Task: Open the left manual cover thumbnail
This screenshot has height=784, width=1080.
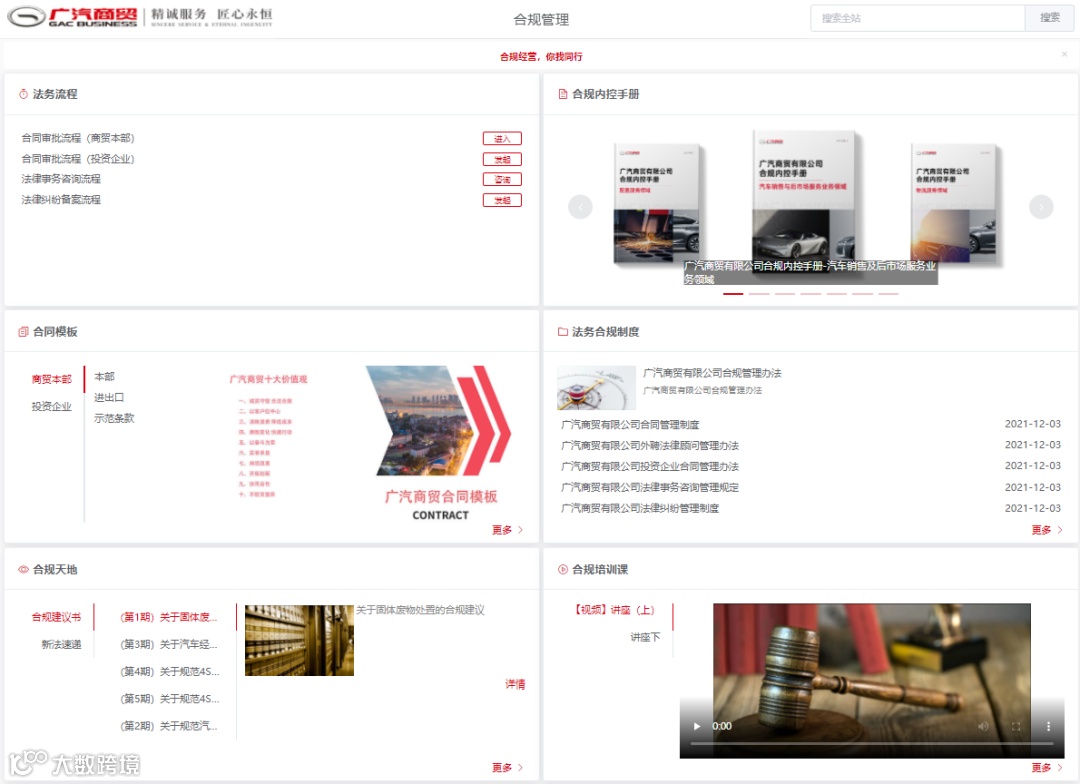Action: [656, 203]
